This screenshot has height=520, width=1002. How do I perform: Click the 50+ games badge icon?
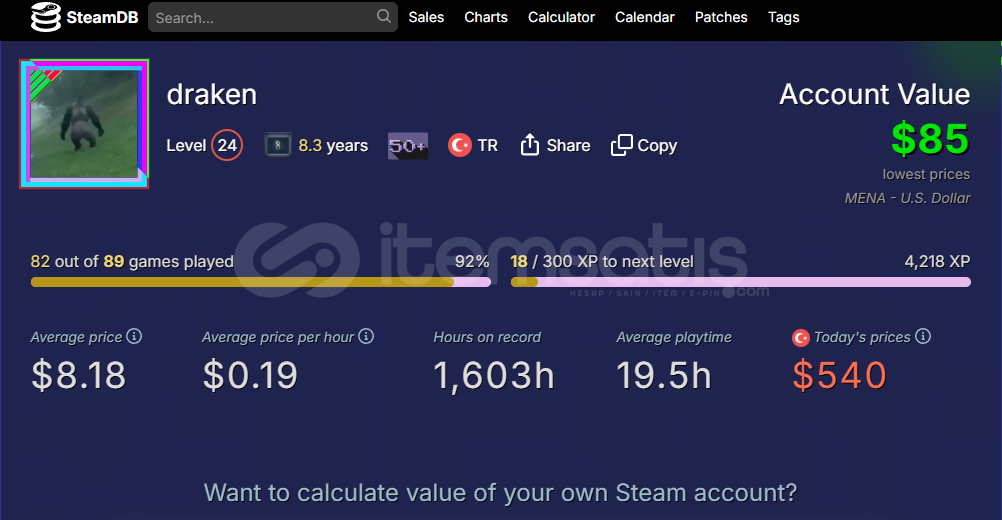pyautogui.click(x=408, y=146)
